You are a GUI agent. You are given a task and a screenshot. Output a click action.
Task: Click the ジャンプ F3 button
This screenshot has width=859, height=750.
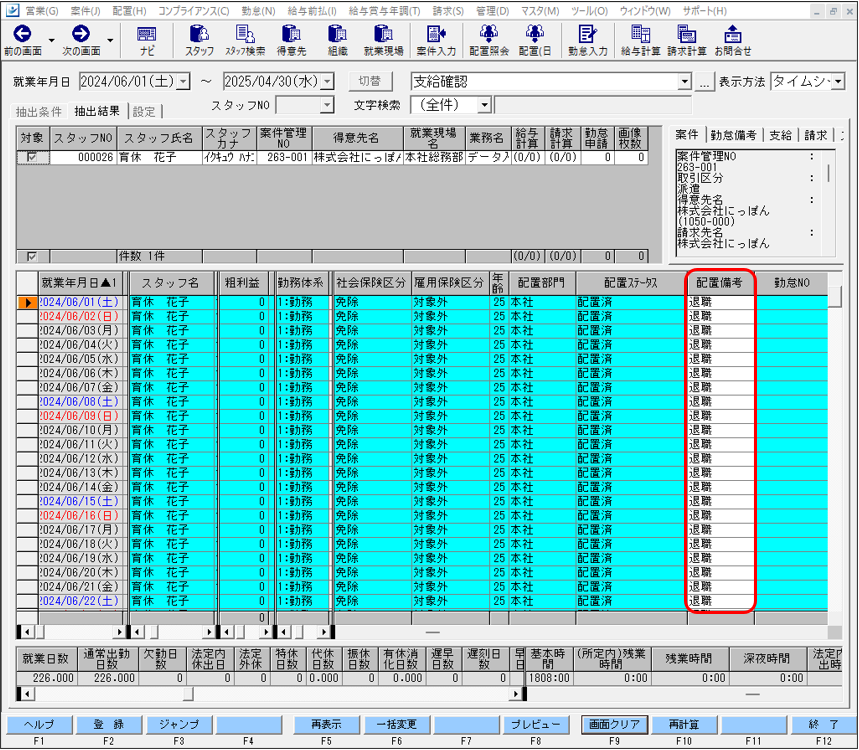click(x=179, y=724)
